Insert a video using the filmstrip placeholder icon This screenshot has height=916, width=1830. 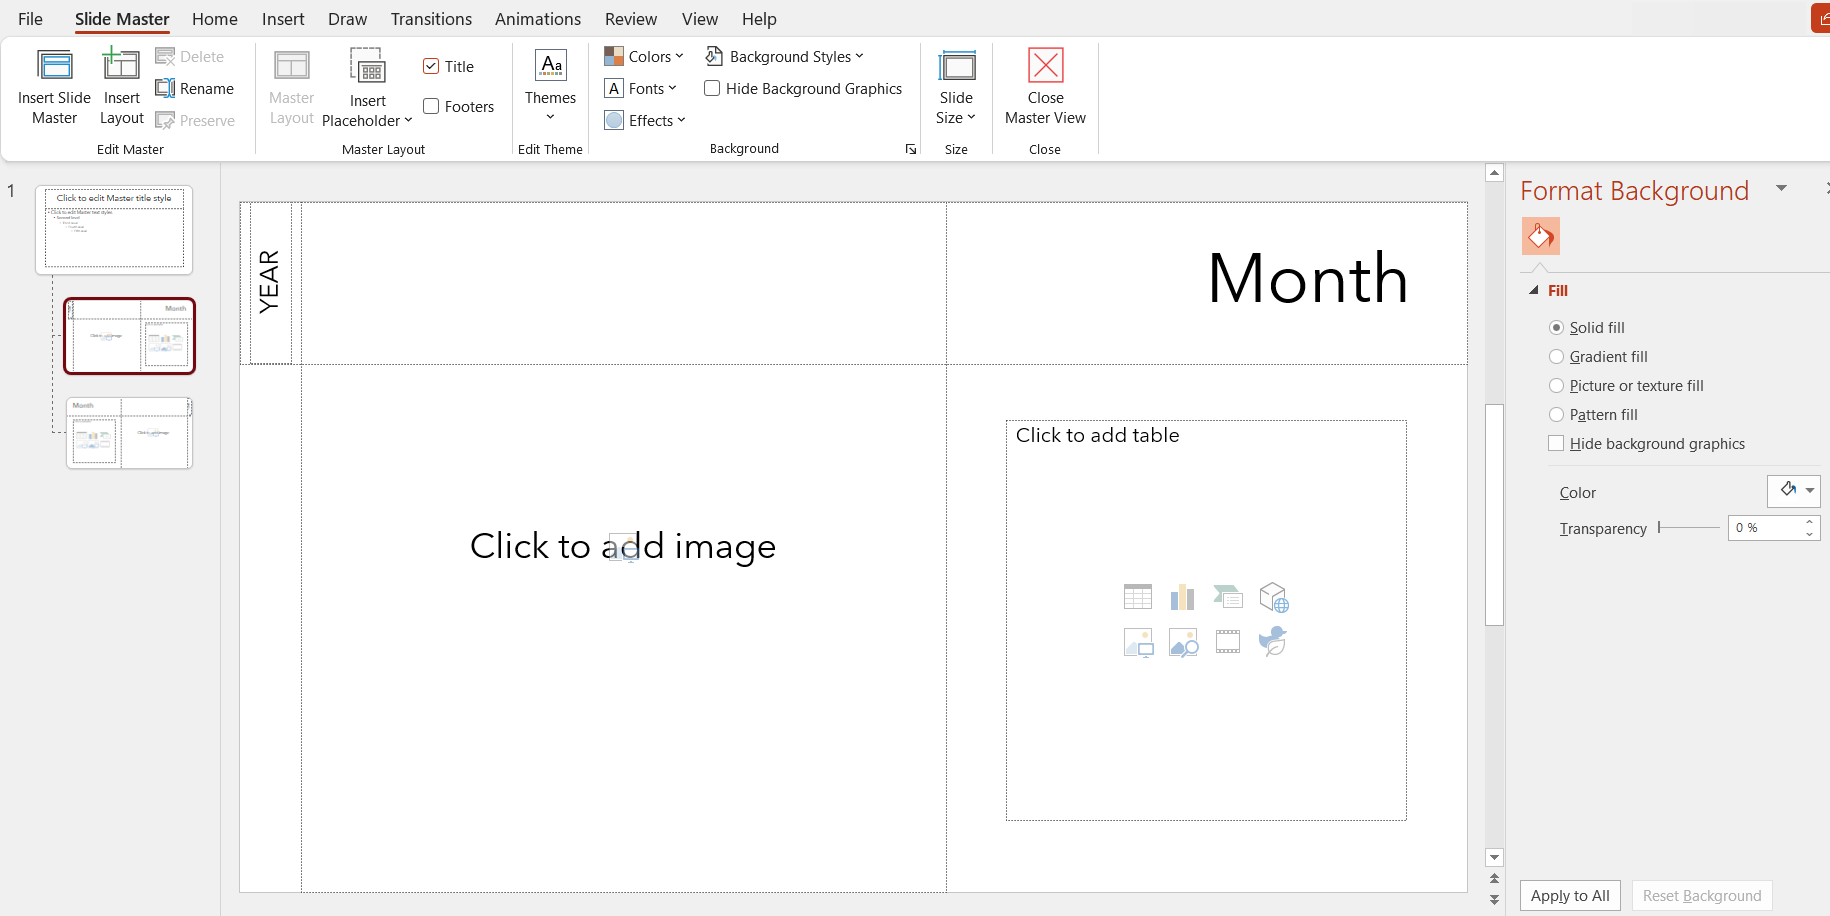[1227, 641]
